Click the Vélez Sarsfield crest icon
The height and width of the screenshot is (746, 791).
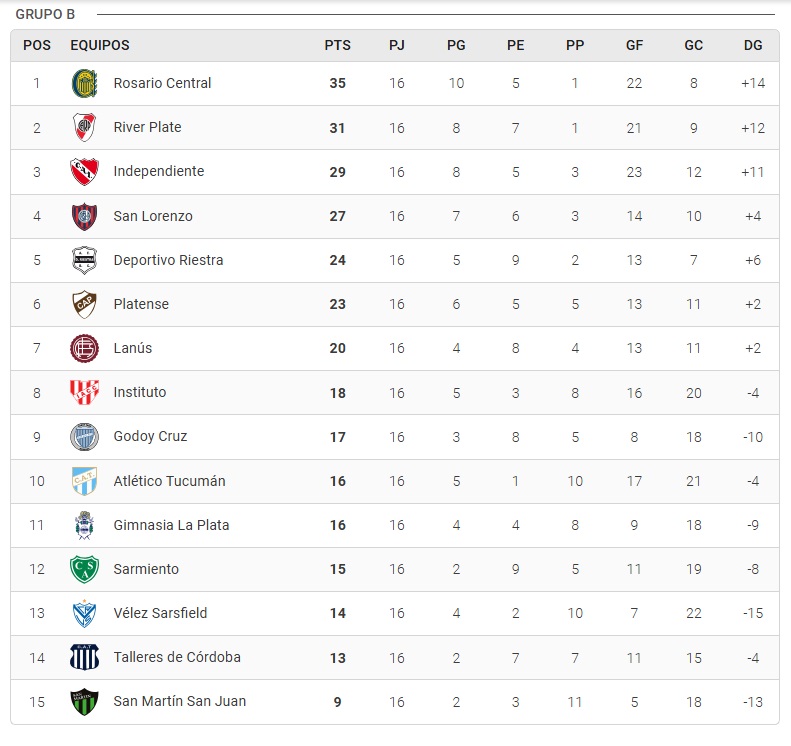pos(84,613)
